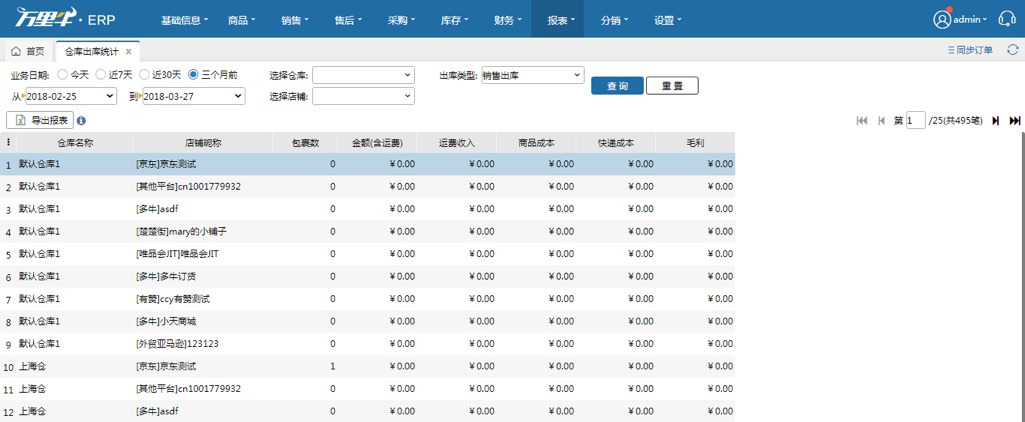This screenshot has height=422, width=1025.
Task: Open the column options dots icon in table header
Action: coord(8,142)
